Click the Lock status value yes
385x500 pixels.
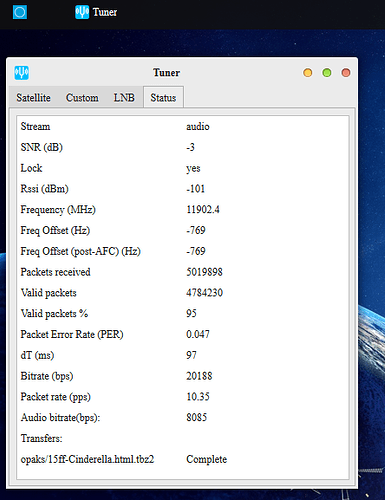pos(193,168)
